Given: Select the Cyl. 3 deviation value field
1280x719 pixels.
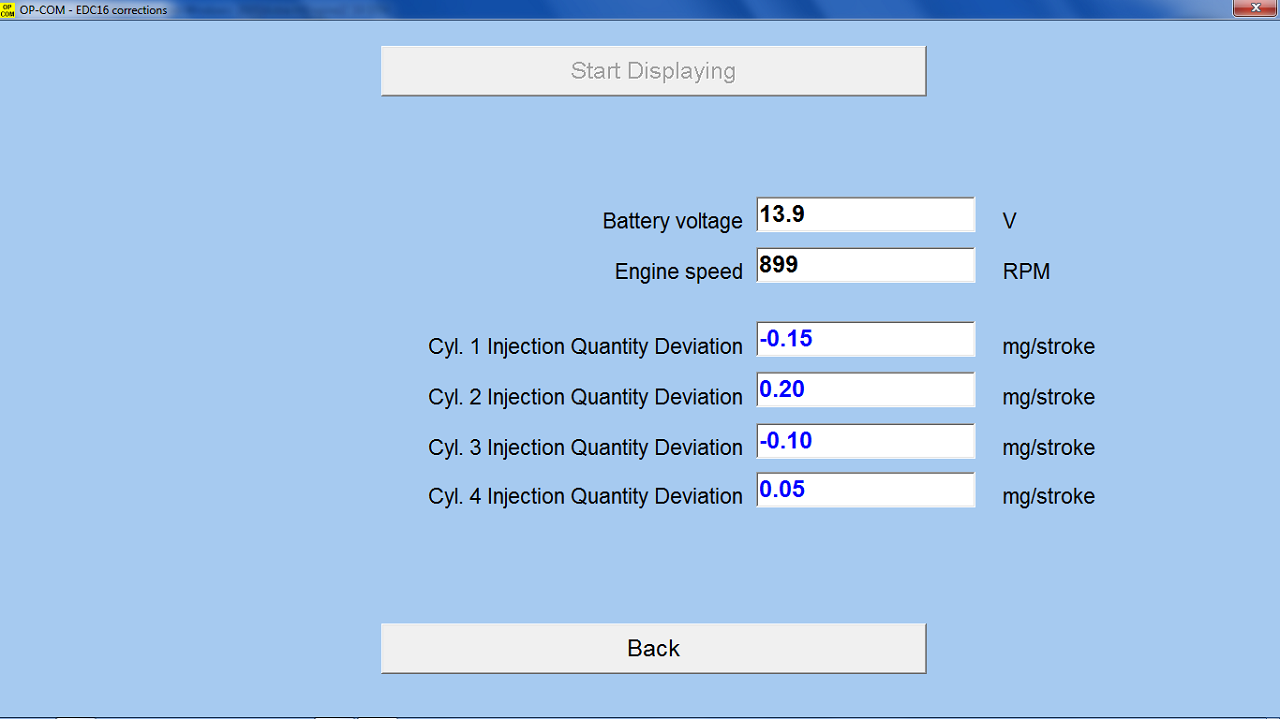Looking at the screenshot, I should (865, 441).
